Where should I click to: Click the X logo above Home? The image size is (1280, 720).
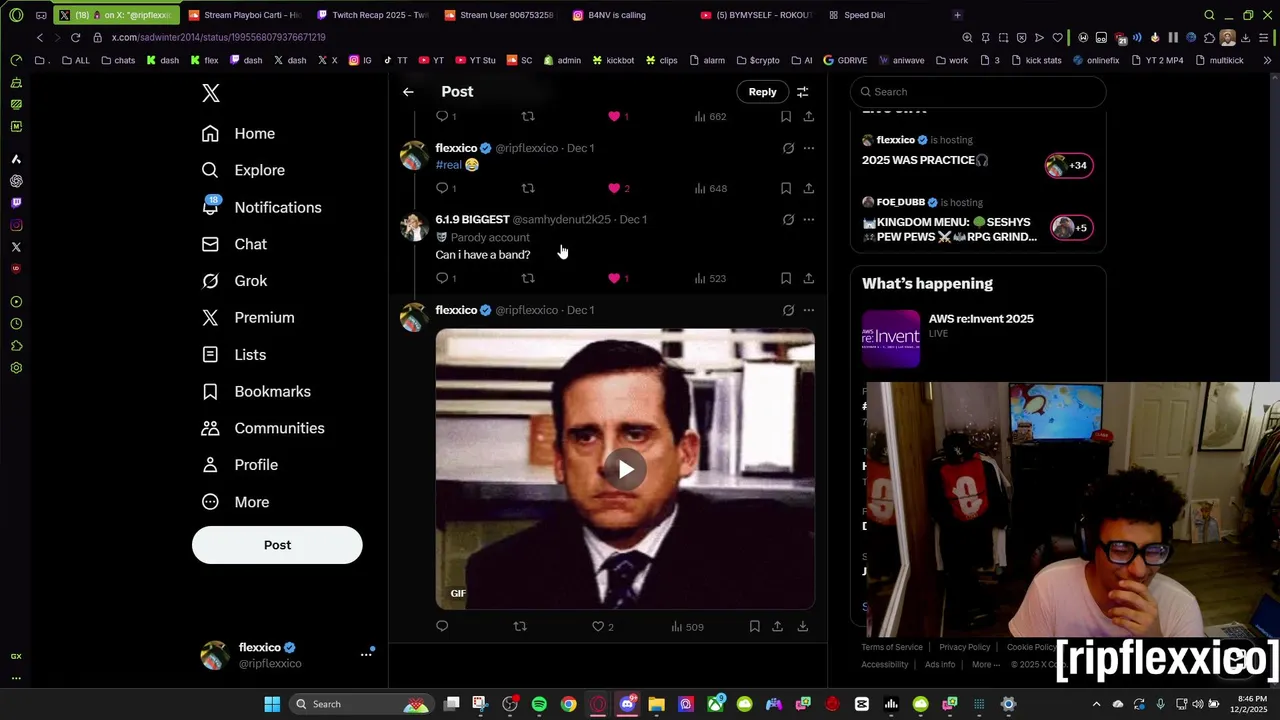(211, 93)
